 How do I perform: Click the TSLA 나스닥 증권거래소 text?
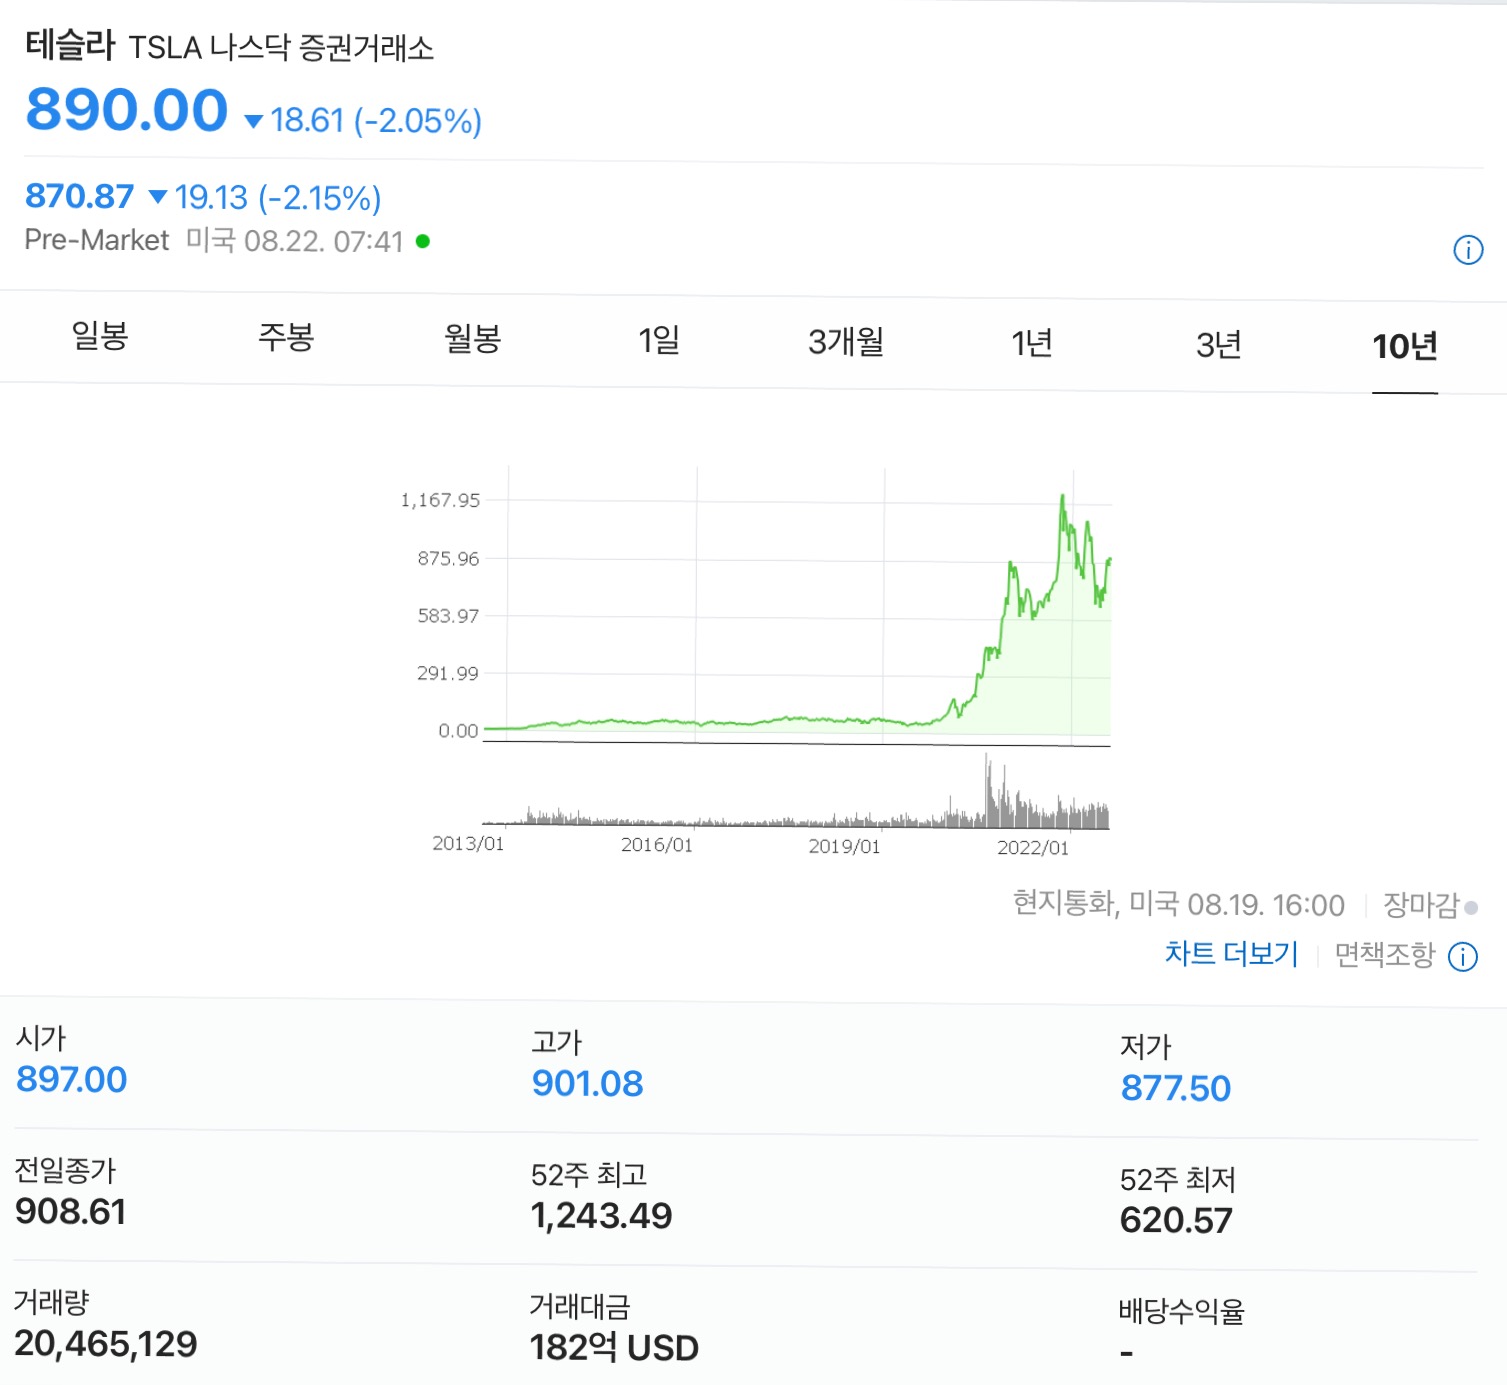coord(281,47)
